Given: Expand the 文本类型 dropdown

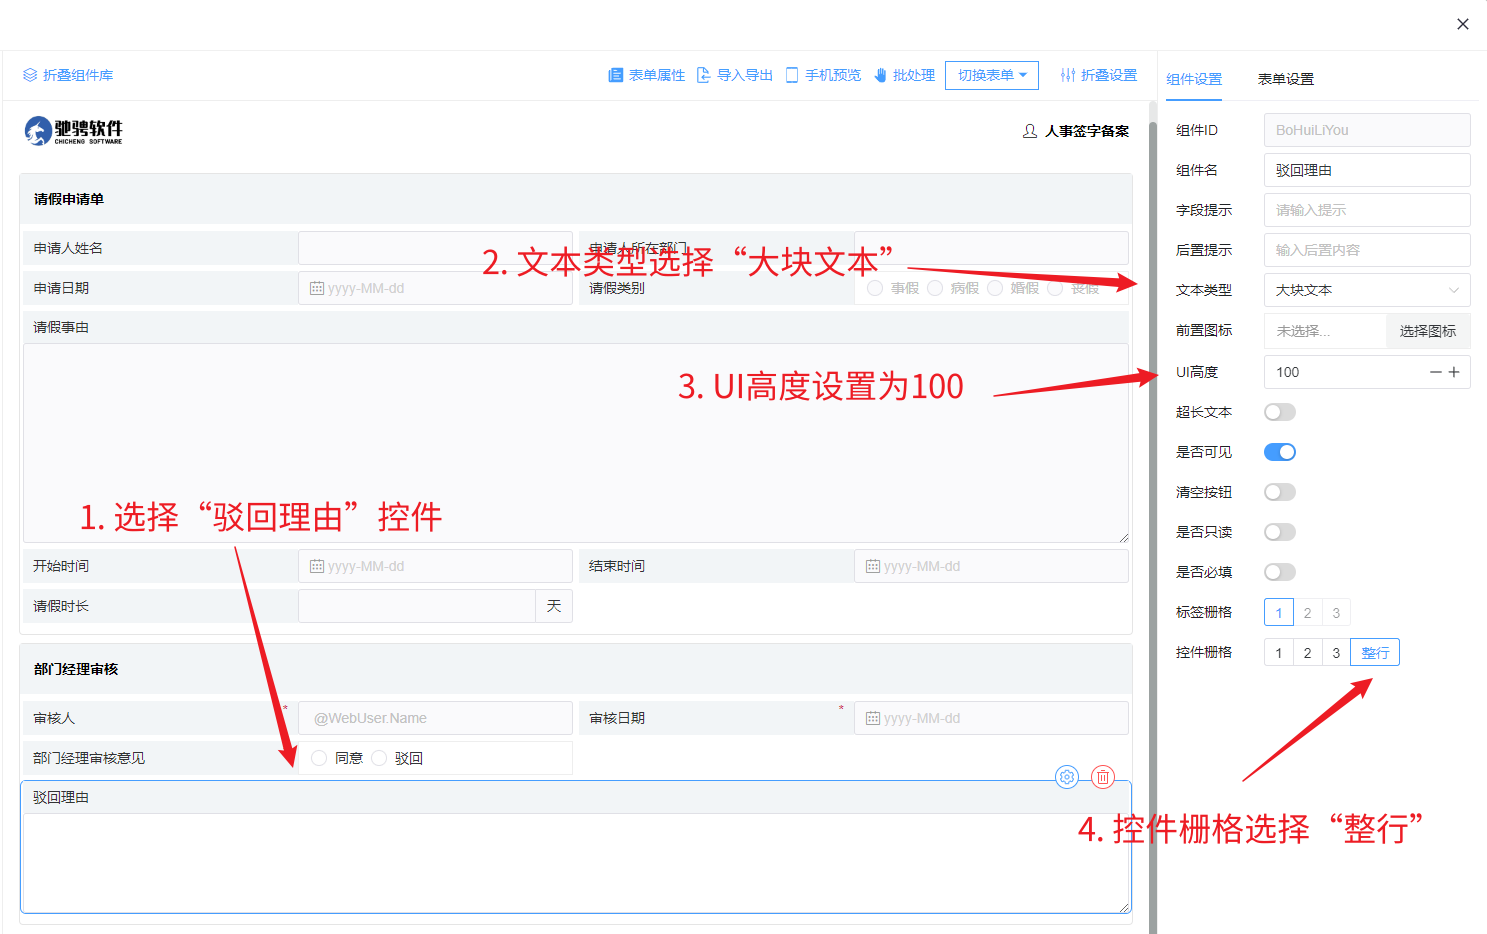Looking at the screenshot, I should [1366, 290].
